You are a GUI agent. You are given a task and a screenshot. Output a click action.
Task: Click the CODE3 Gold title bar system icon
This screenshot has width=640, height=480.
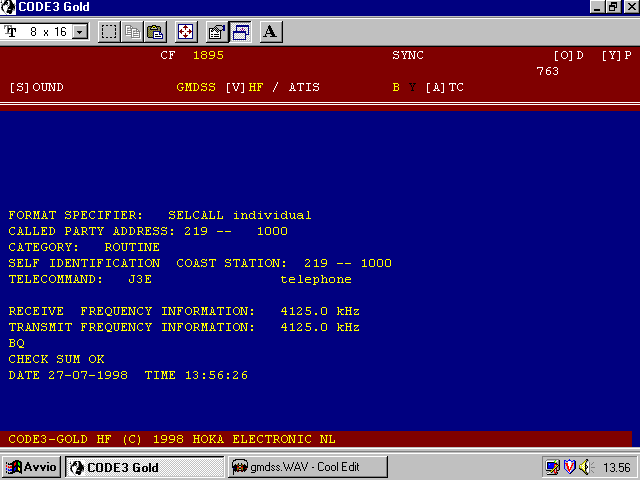[x=9, y=7]
